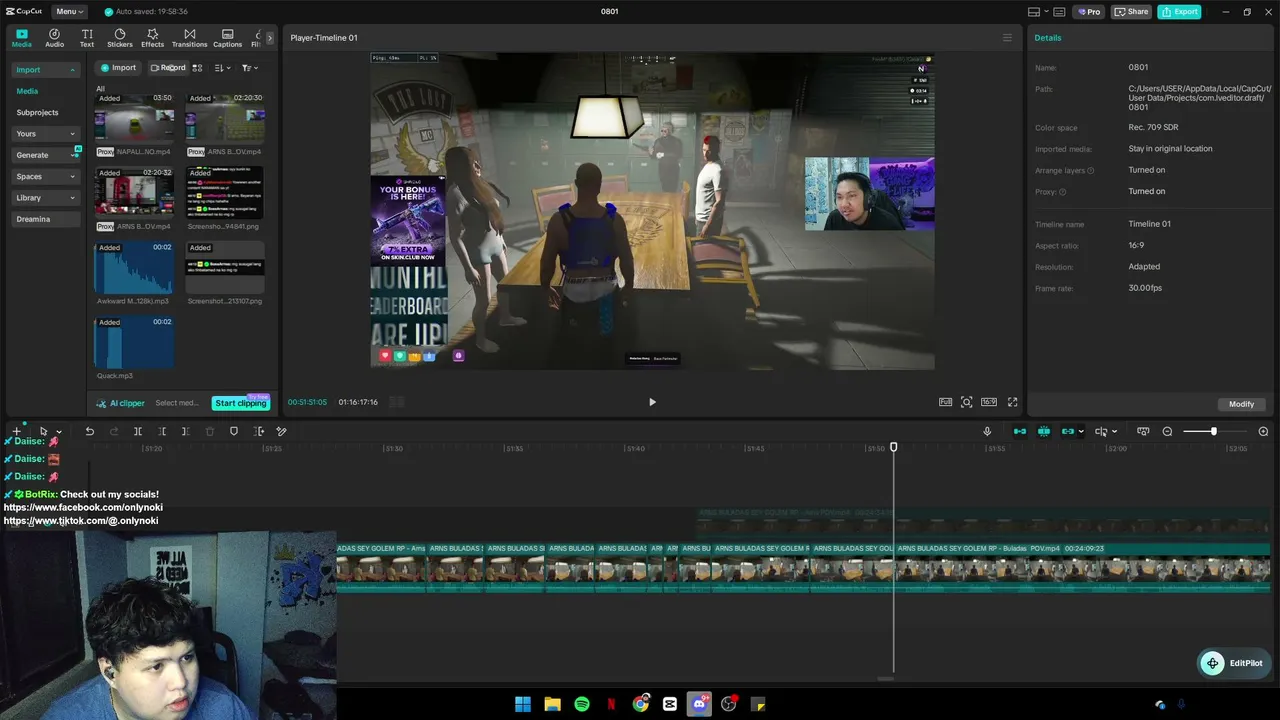Open the preview zoom magnifier

point(967,402)
